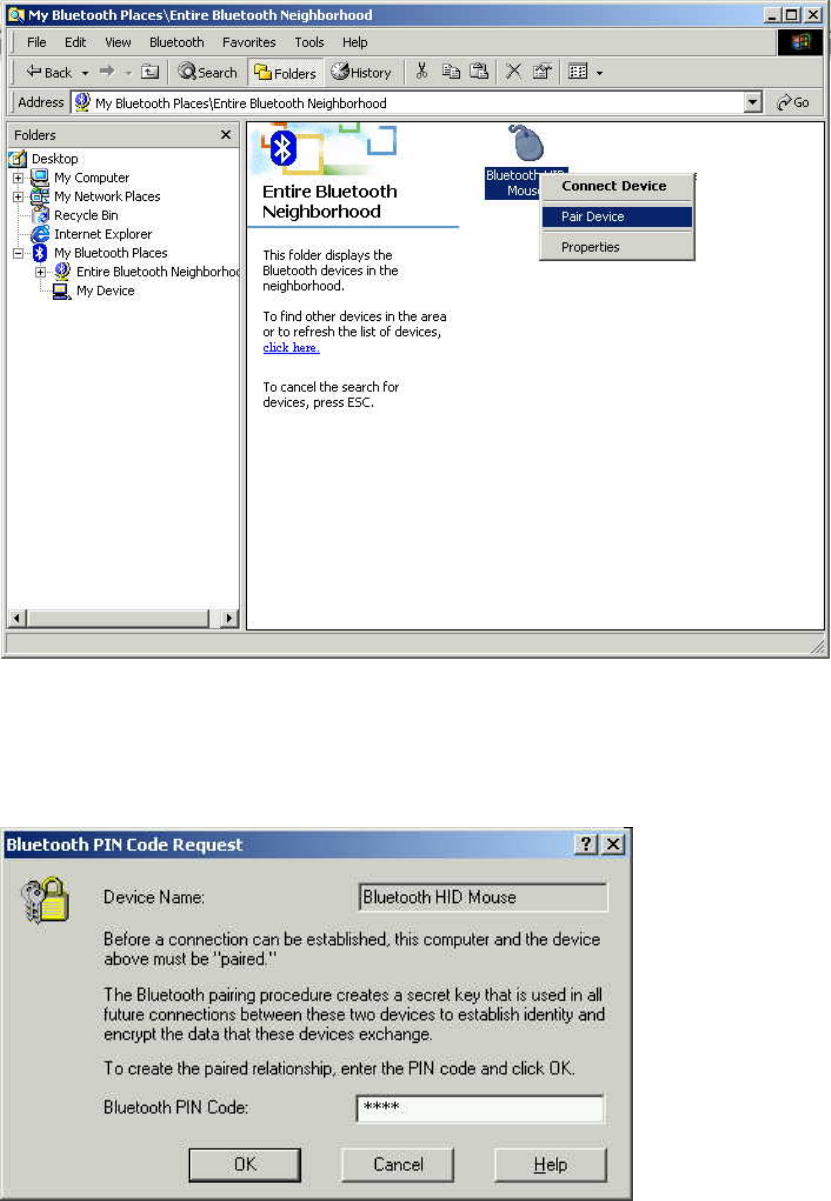Open the Tools menu

309,42
